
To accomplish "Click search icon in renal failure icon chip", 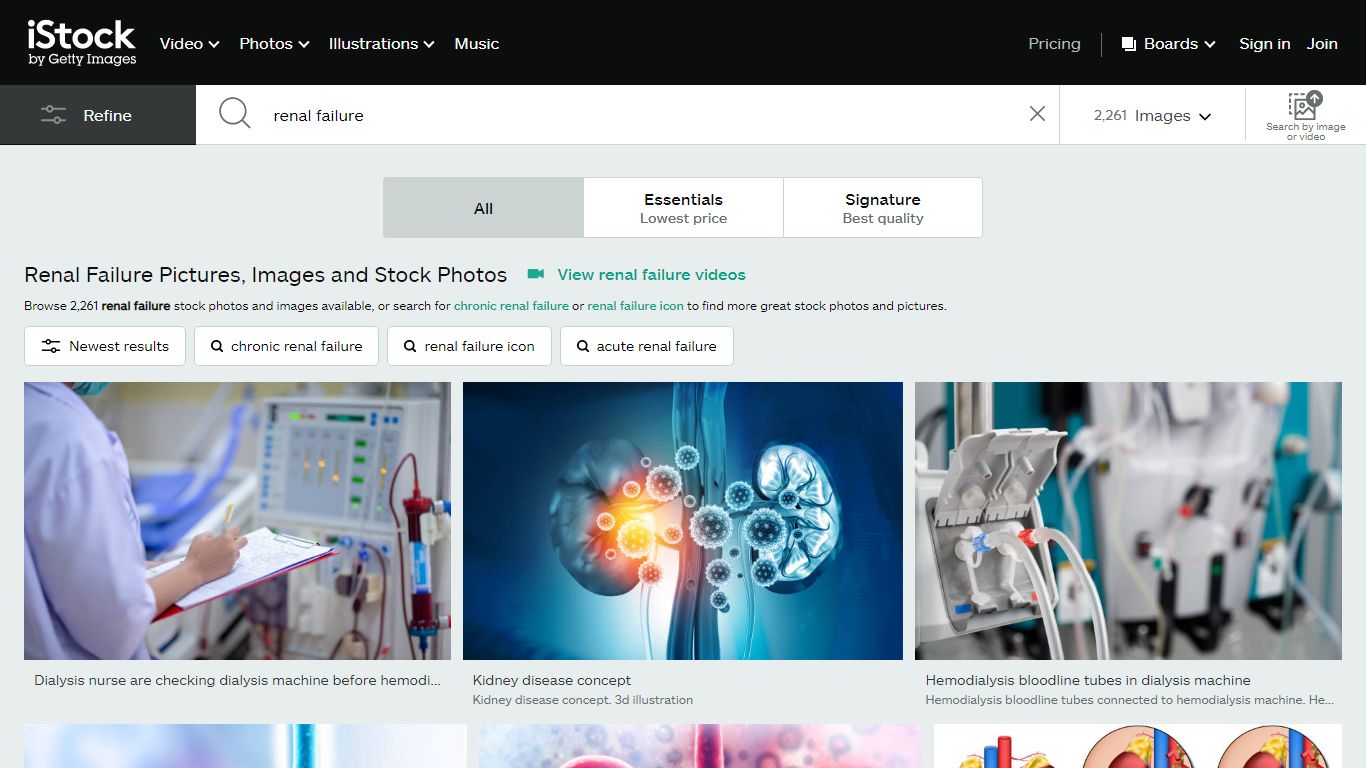I will (410, 346).
